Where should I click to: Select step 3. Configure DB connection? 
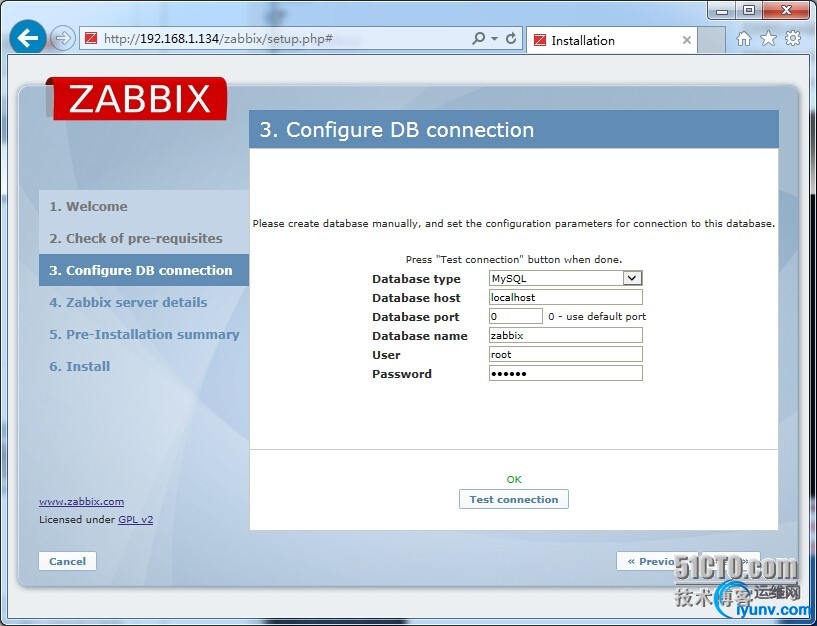(144, 270)
